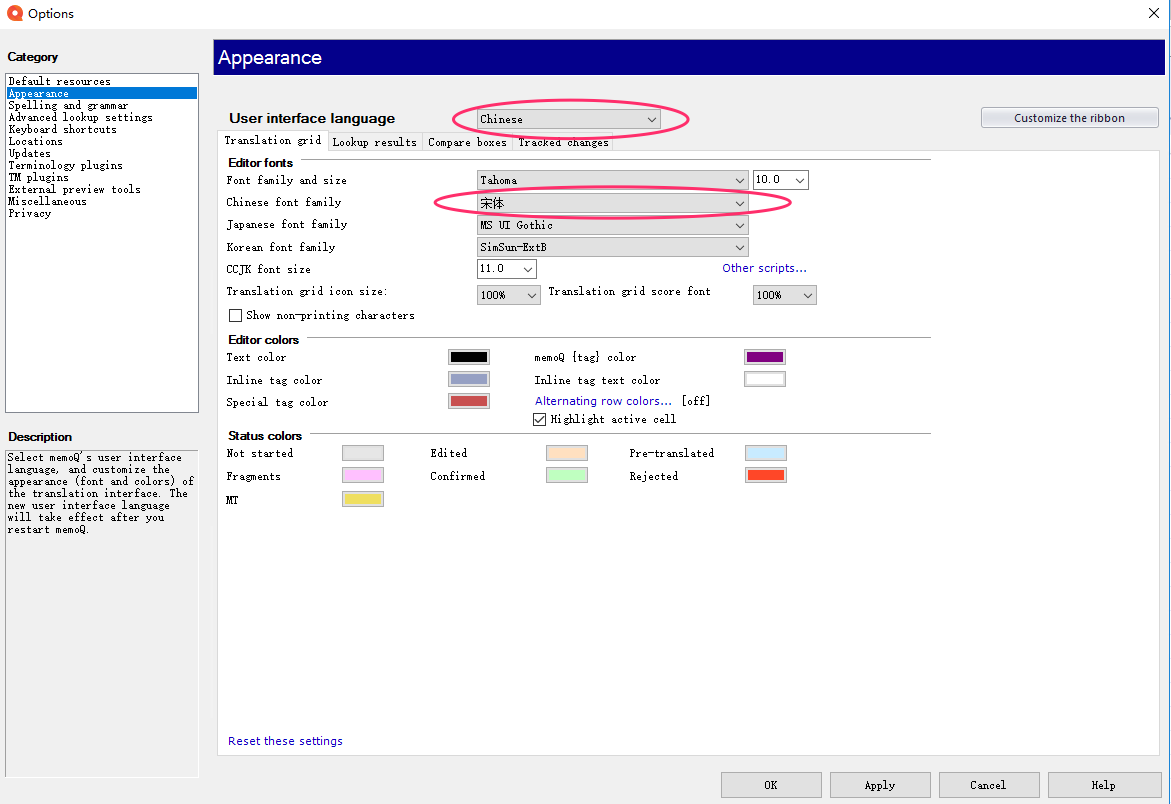The width and height of the screenshot is (1171, 804).
Task: Click the Apply button
Action: pos(880,785)
